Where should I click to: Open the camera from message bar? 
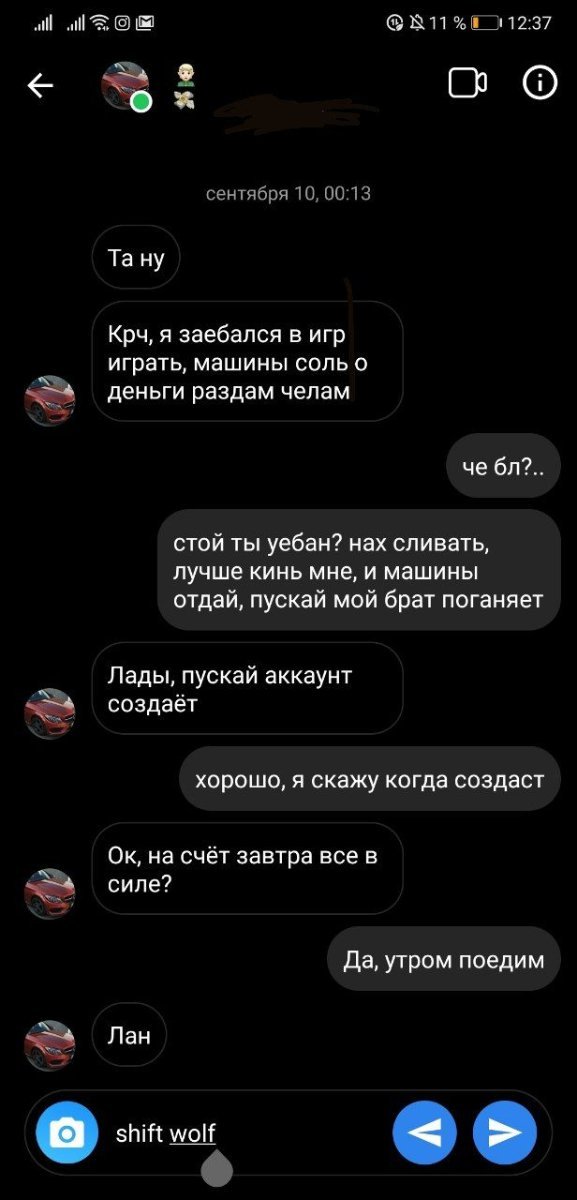[x=67, y=1131]
